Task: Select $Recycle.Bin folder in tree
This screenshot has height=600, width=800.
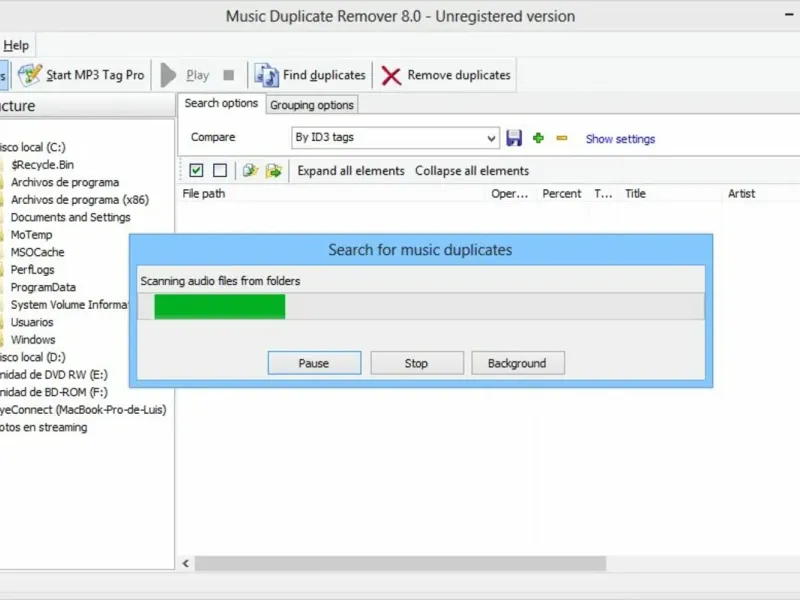Action: tap(42, 165)
